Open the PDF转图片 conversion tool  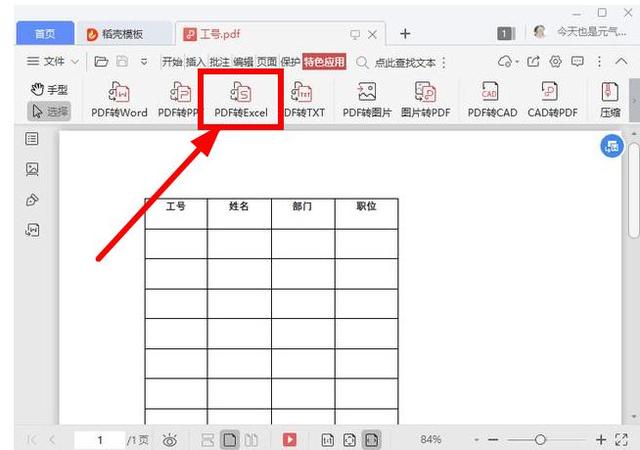[367, 100]
